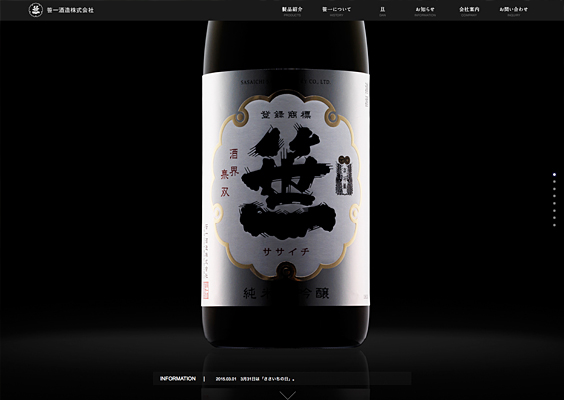Open the 会社案内 COMPANY menu

[x=469, y=11]
